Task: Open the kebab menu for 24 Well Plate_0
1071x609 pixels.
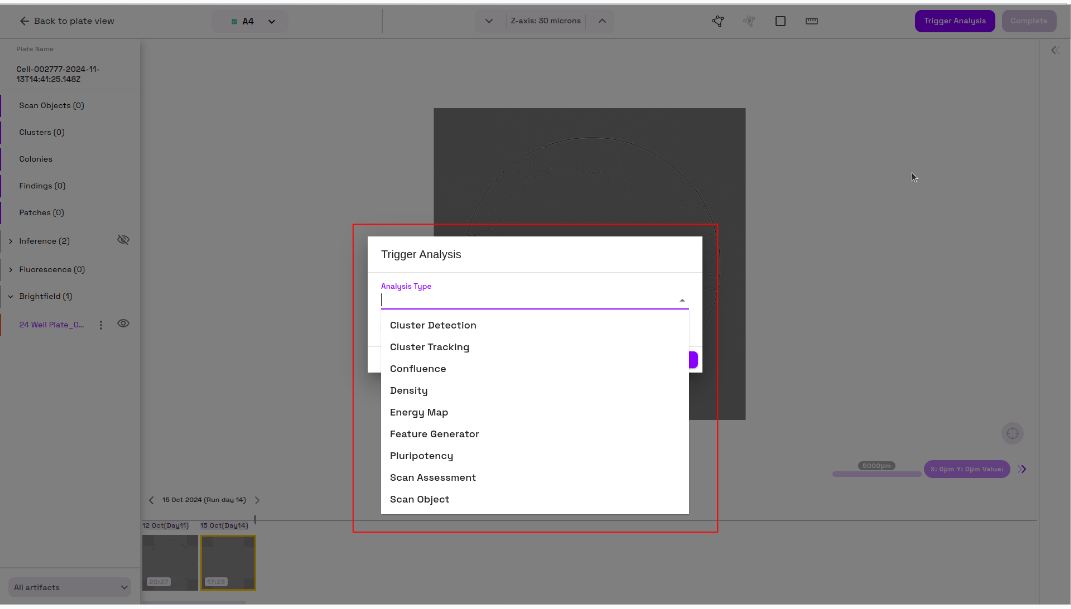Action: 100,324
